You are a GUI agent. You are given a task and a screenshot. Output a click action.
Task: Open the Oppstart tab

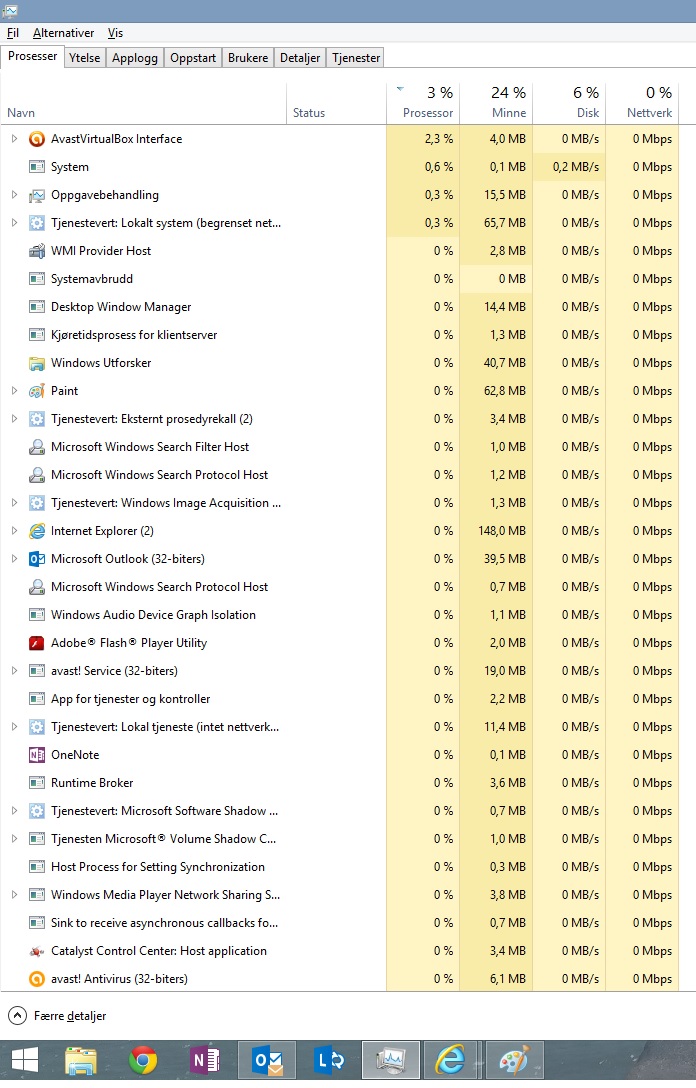pyautogui.click(x=193, y=58)
